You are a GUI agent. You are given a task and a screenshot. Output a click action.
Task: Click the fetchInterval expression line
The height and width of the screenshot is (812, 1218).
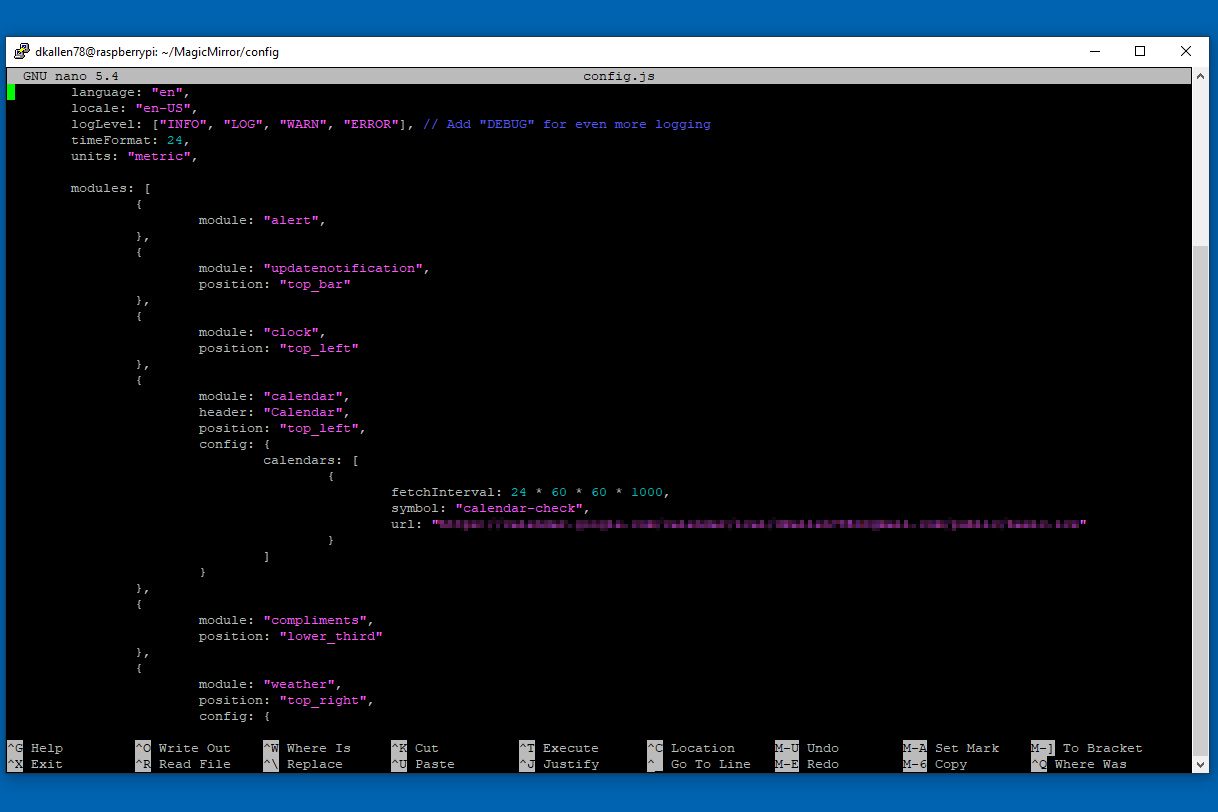(x=530, y=492)
